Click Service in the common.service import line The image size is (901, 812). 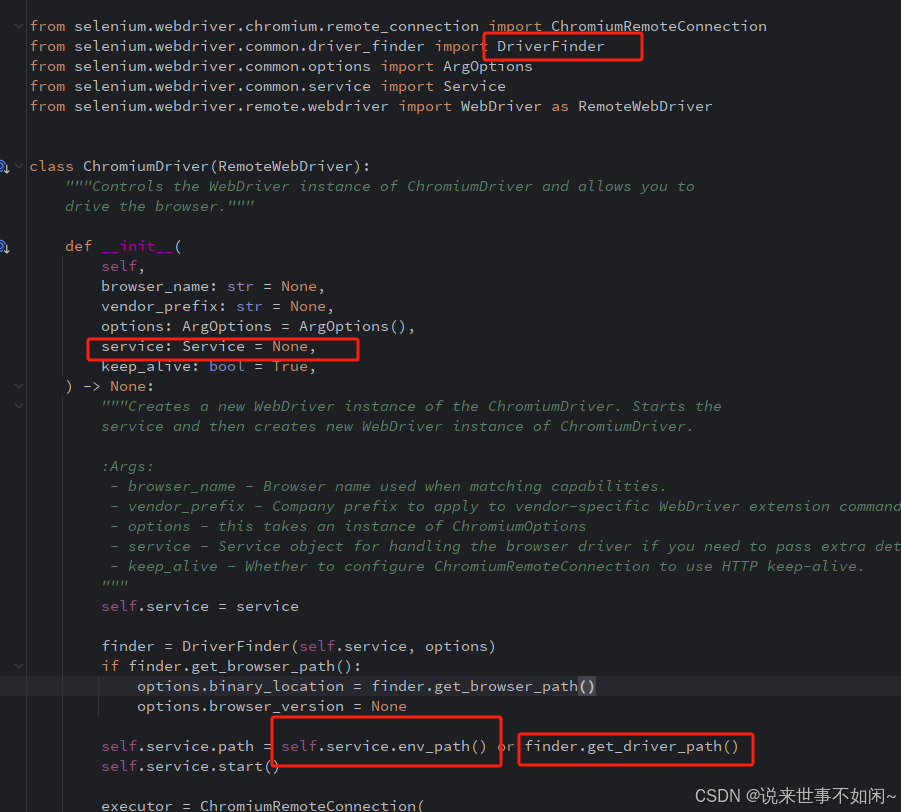click(474, 86)
